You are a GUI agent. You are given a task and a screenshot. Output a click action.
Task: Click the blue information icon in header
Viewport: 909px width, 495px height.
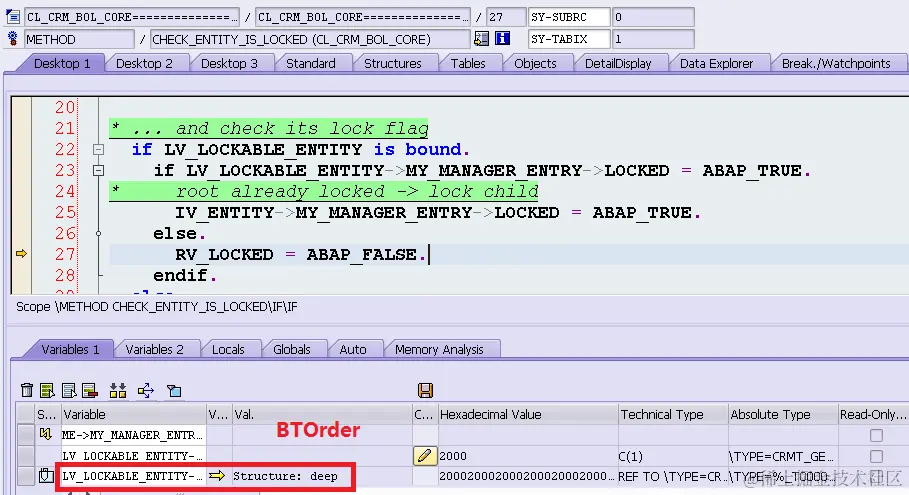click(503, 39)
